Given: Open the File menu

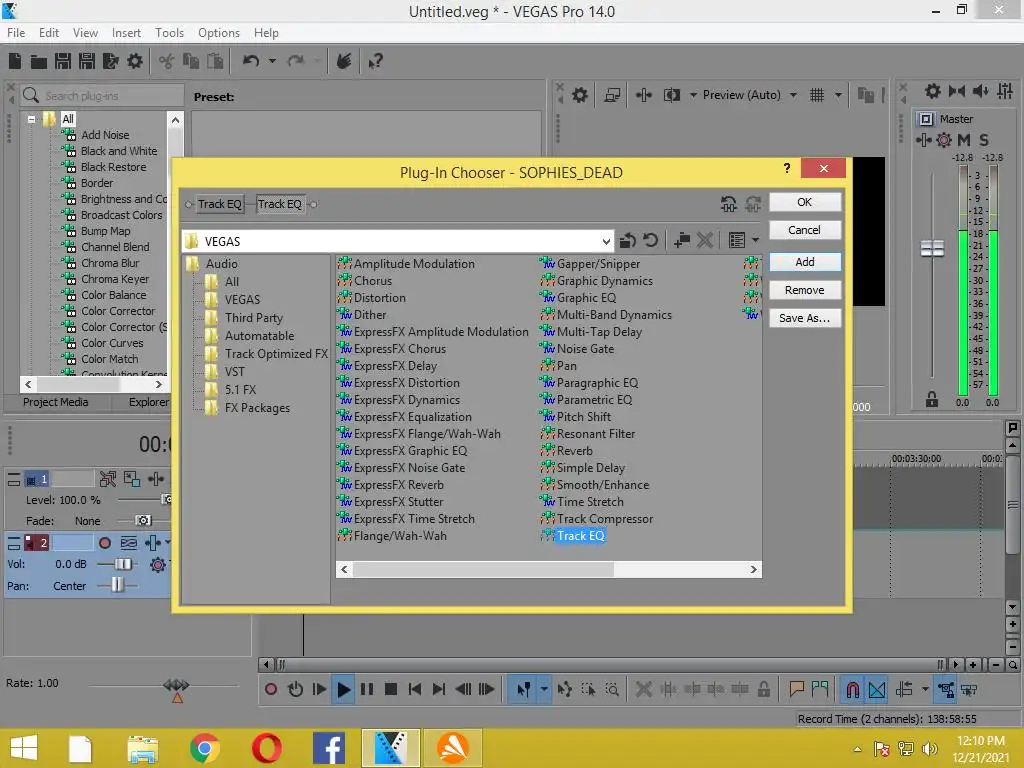Looking at the screenshot, I should pos(16,33).
